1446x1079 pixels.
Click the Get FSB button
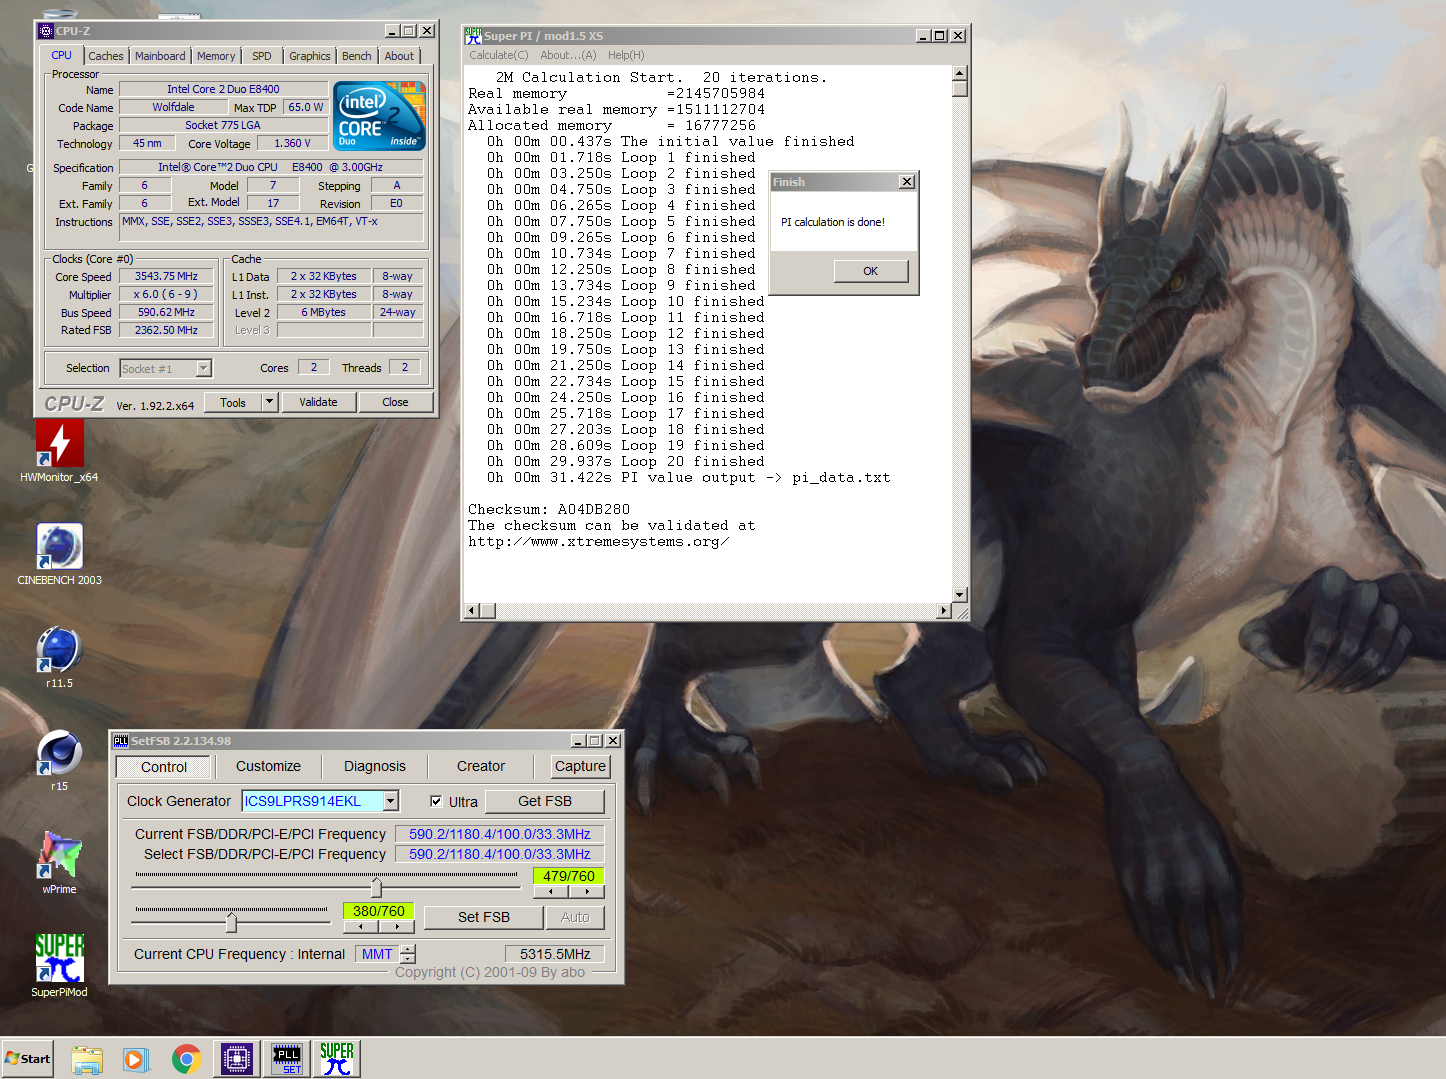pos(545,801)
